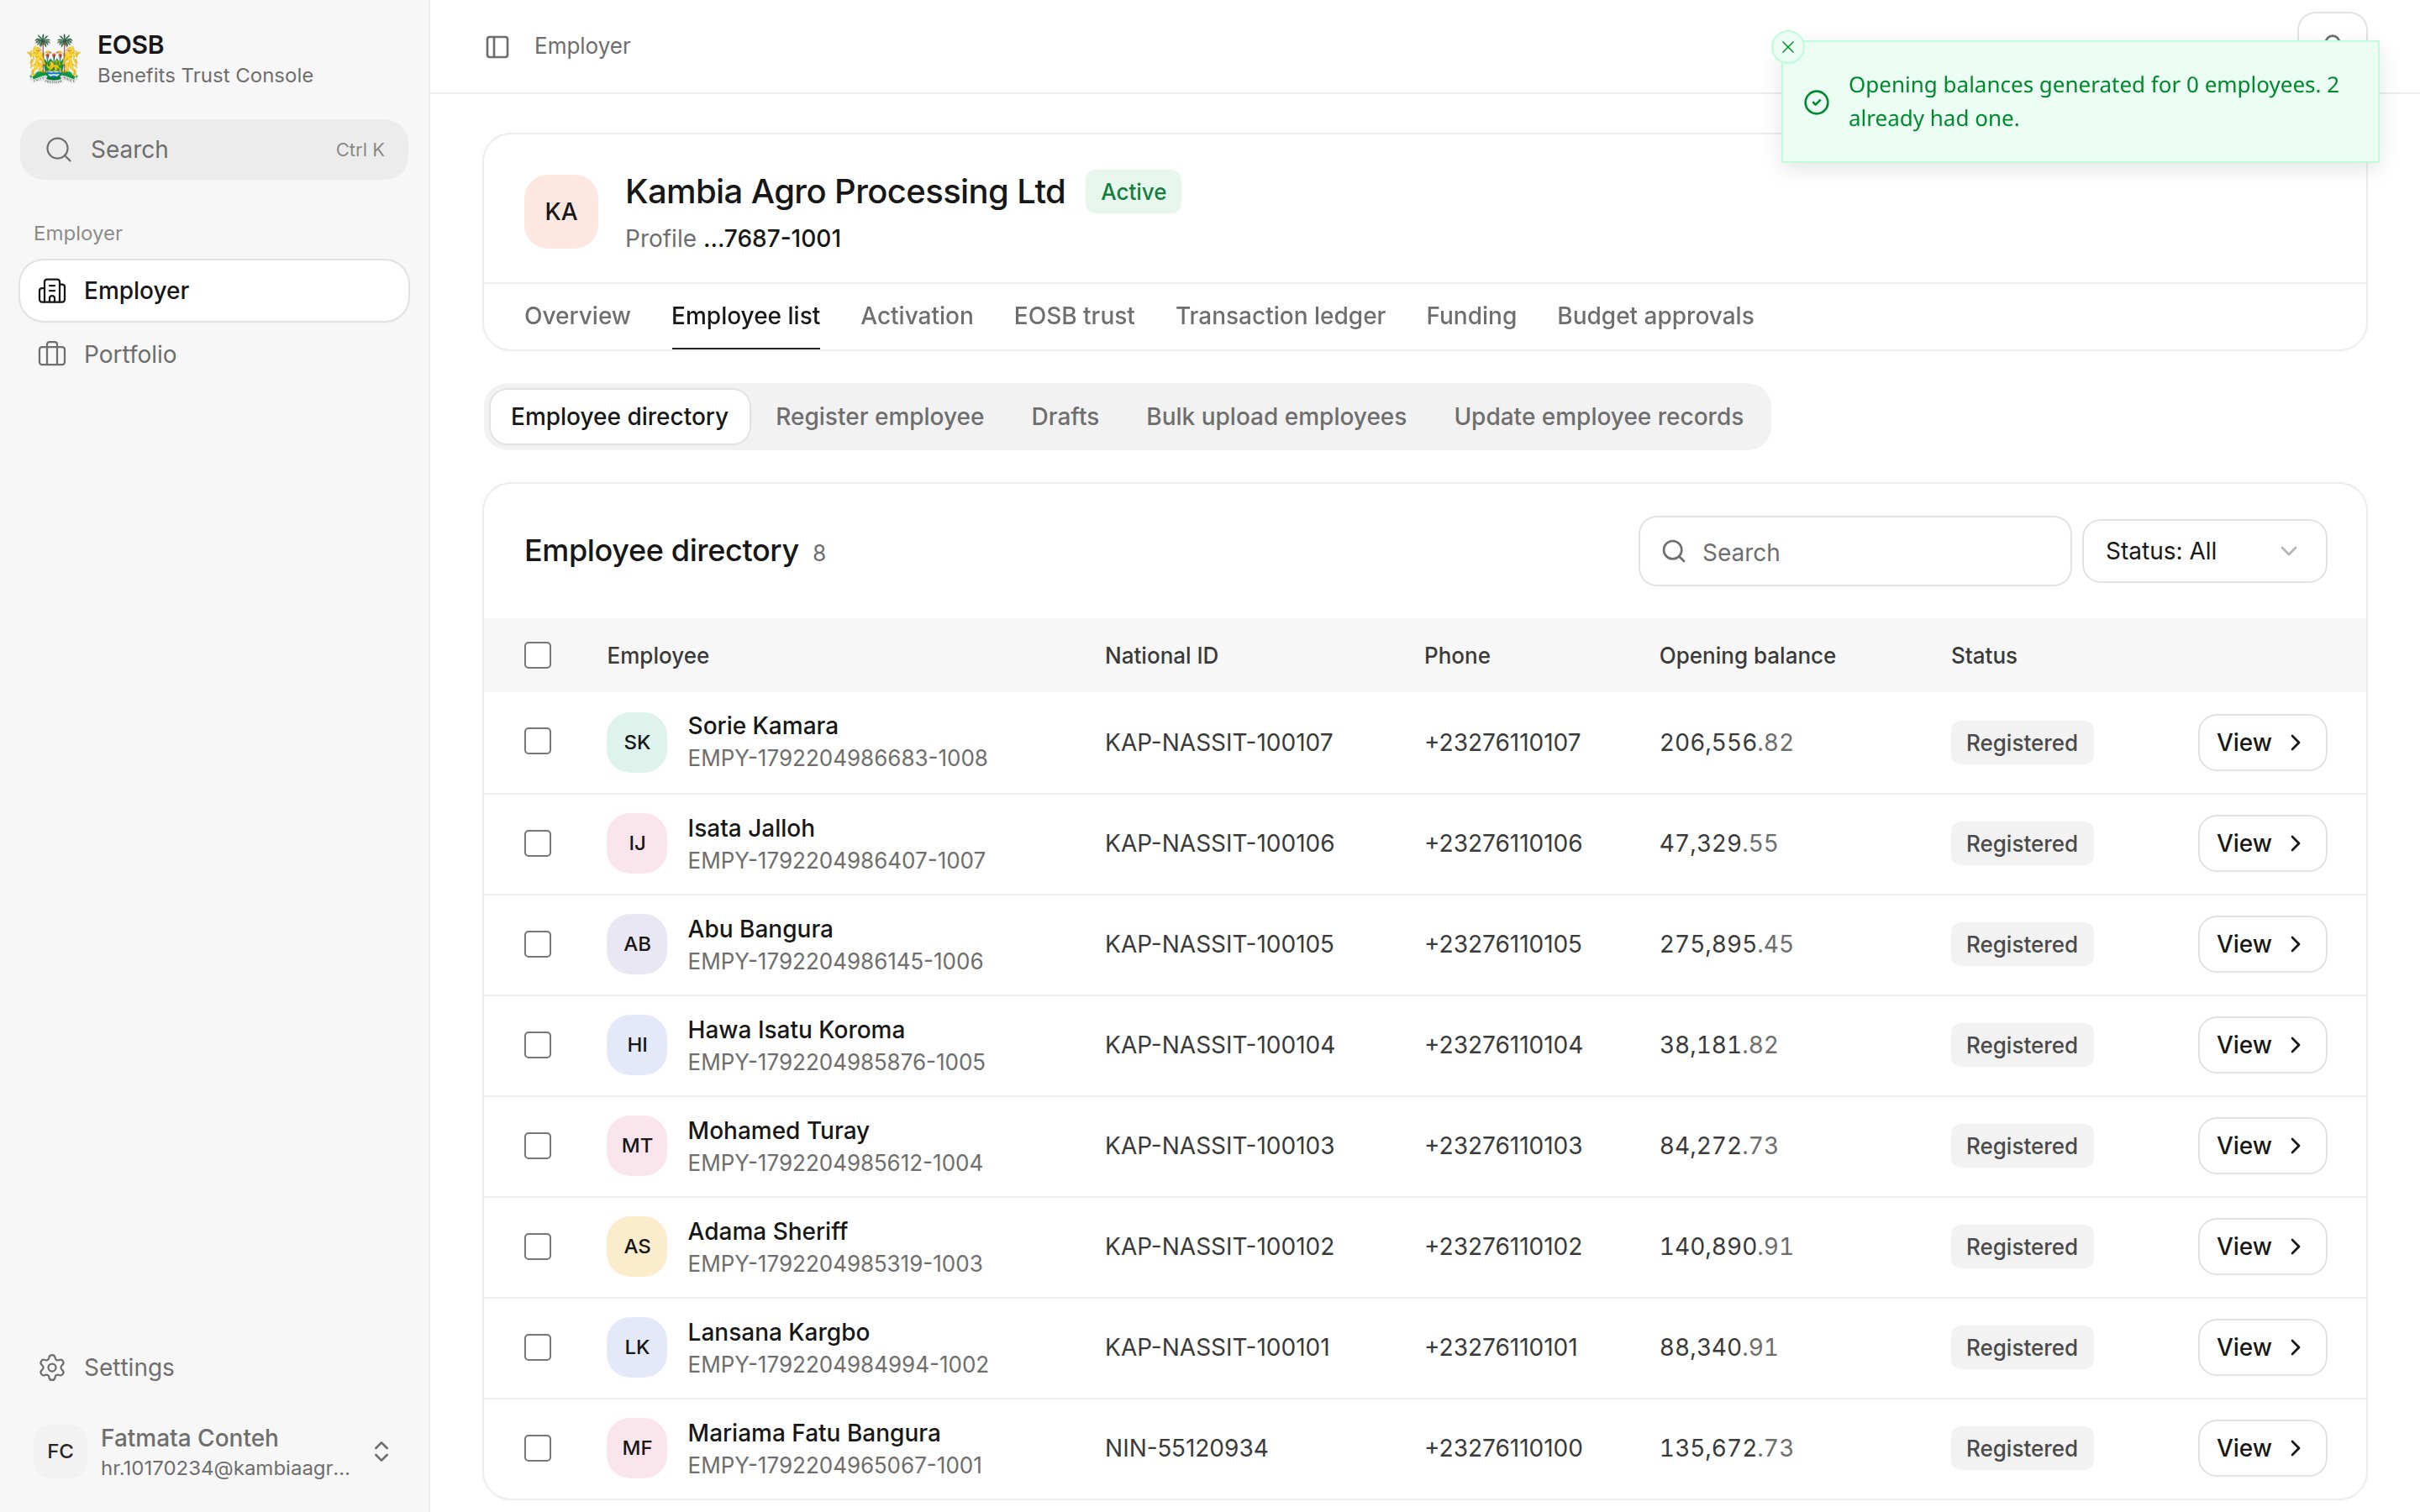This screenshot has height=1512, width=2420.
Task: Select Employer in the sidebar
Action: [214, 291]
